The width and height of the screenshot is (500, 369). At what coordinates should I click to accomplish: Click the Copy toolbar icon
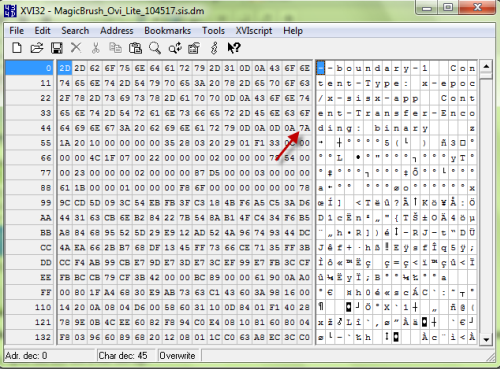(115, 48)
